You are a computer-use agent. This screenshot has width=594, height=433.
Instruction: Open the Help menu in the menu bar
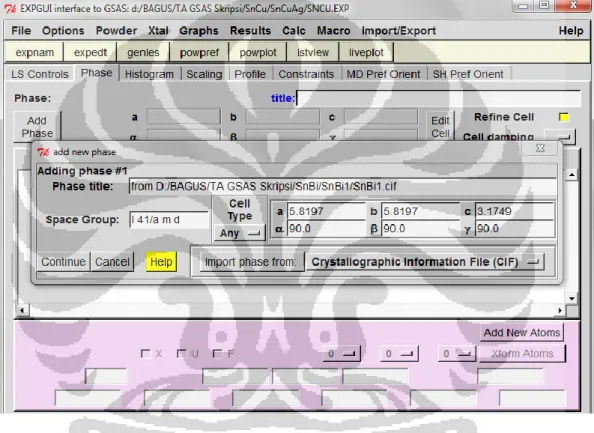[571, 31]
